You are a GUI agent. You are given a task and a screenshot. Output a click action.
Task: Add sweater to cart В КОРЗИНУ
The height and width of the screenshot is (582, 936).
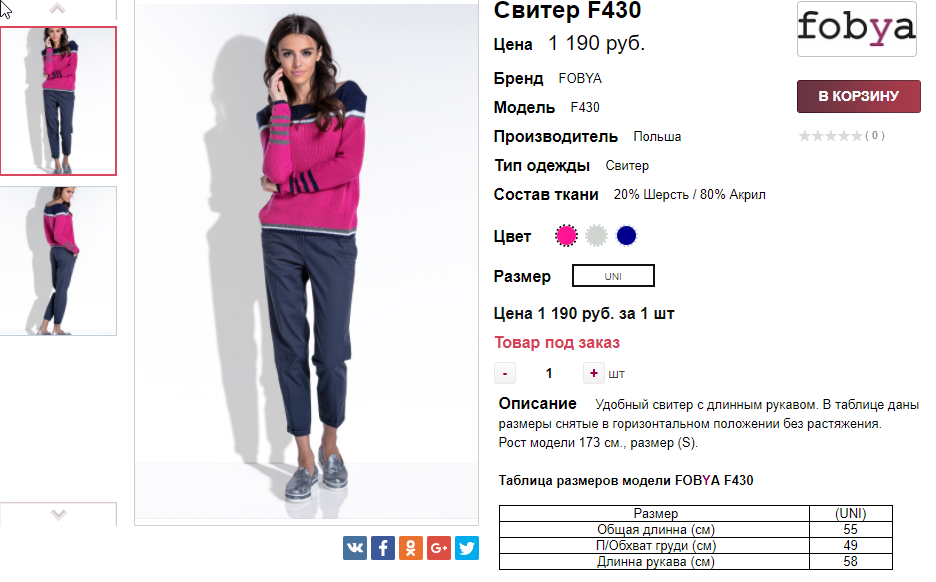coord(858,96)
